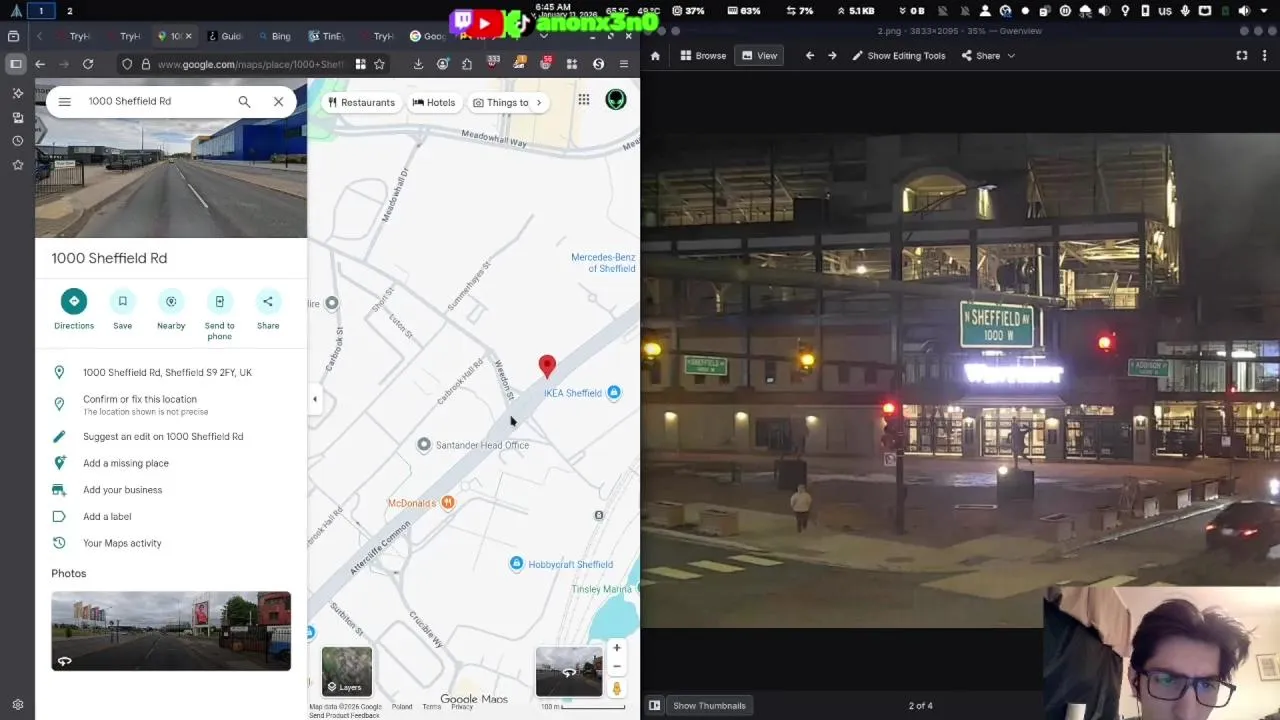Open the Google account avatar

click(616, 100)
